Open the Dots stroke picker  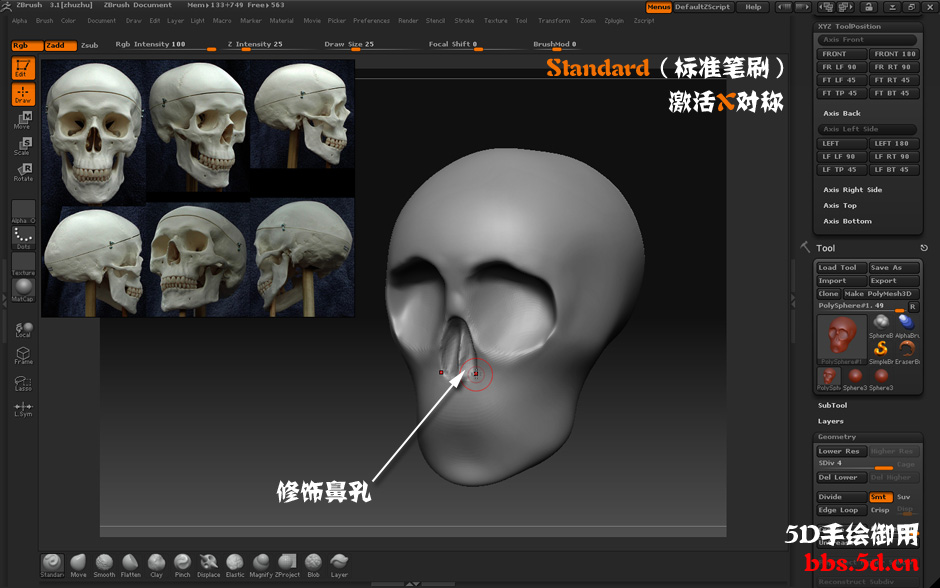click(23, 238)
